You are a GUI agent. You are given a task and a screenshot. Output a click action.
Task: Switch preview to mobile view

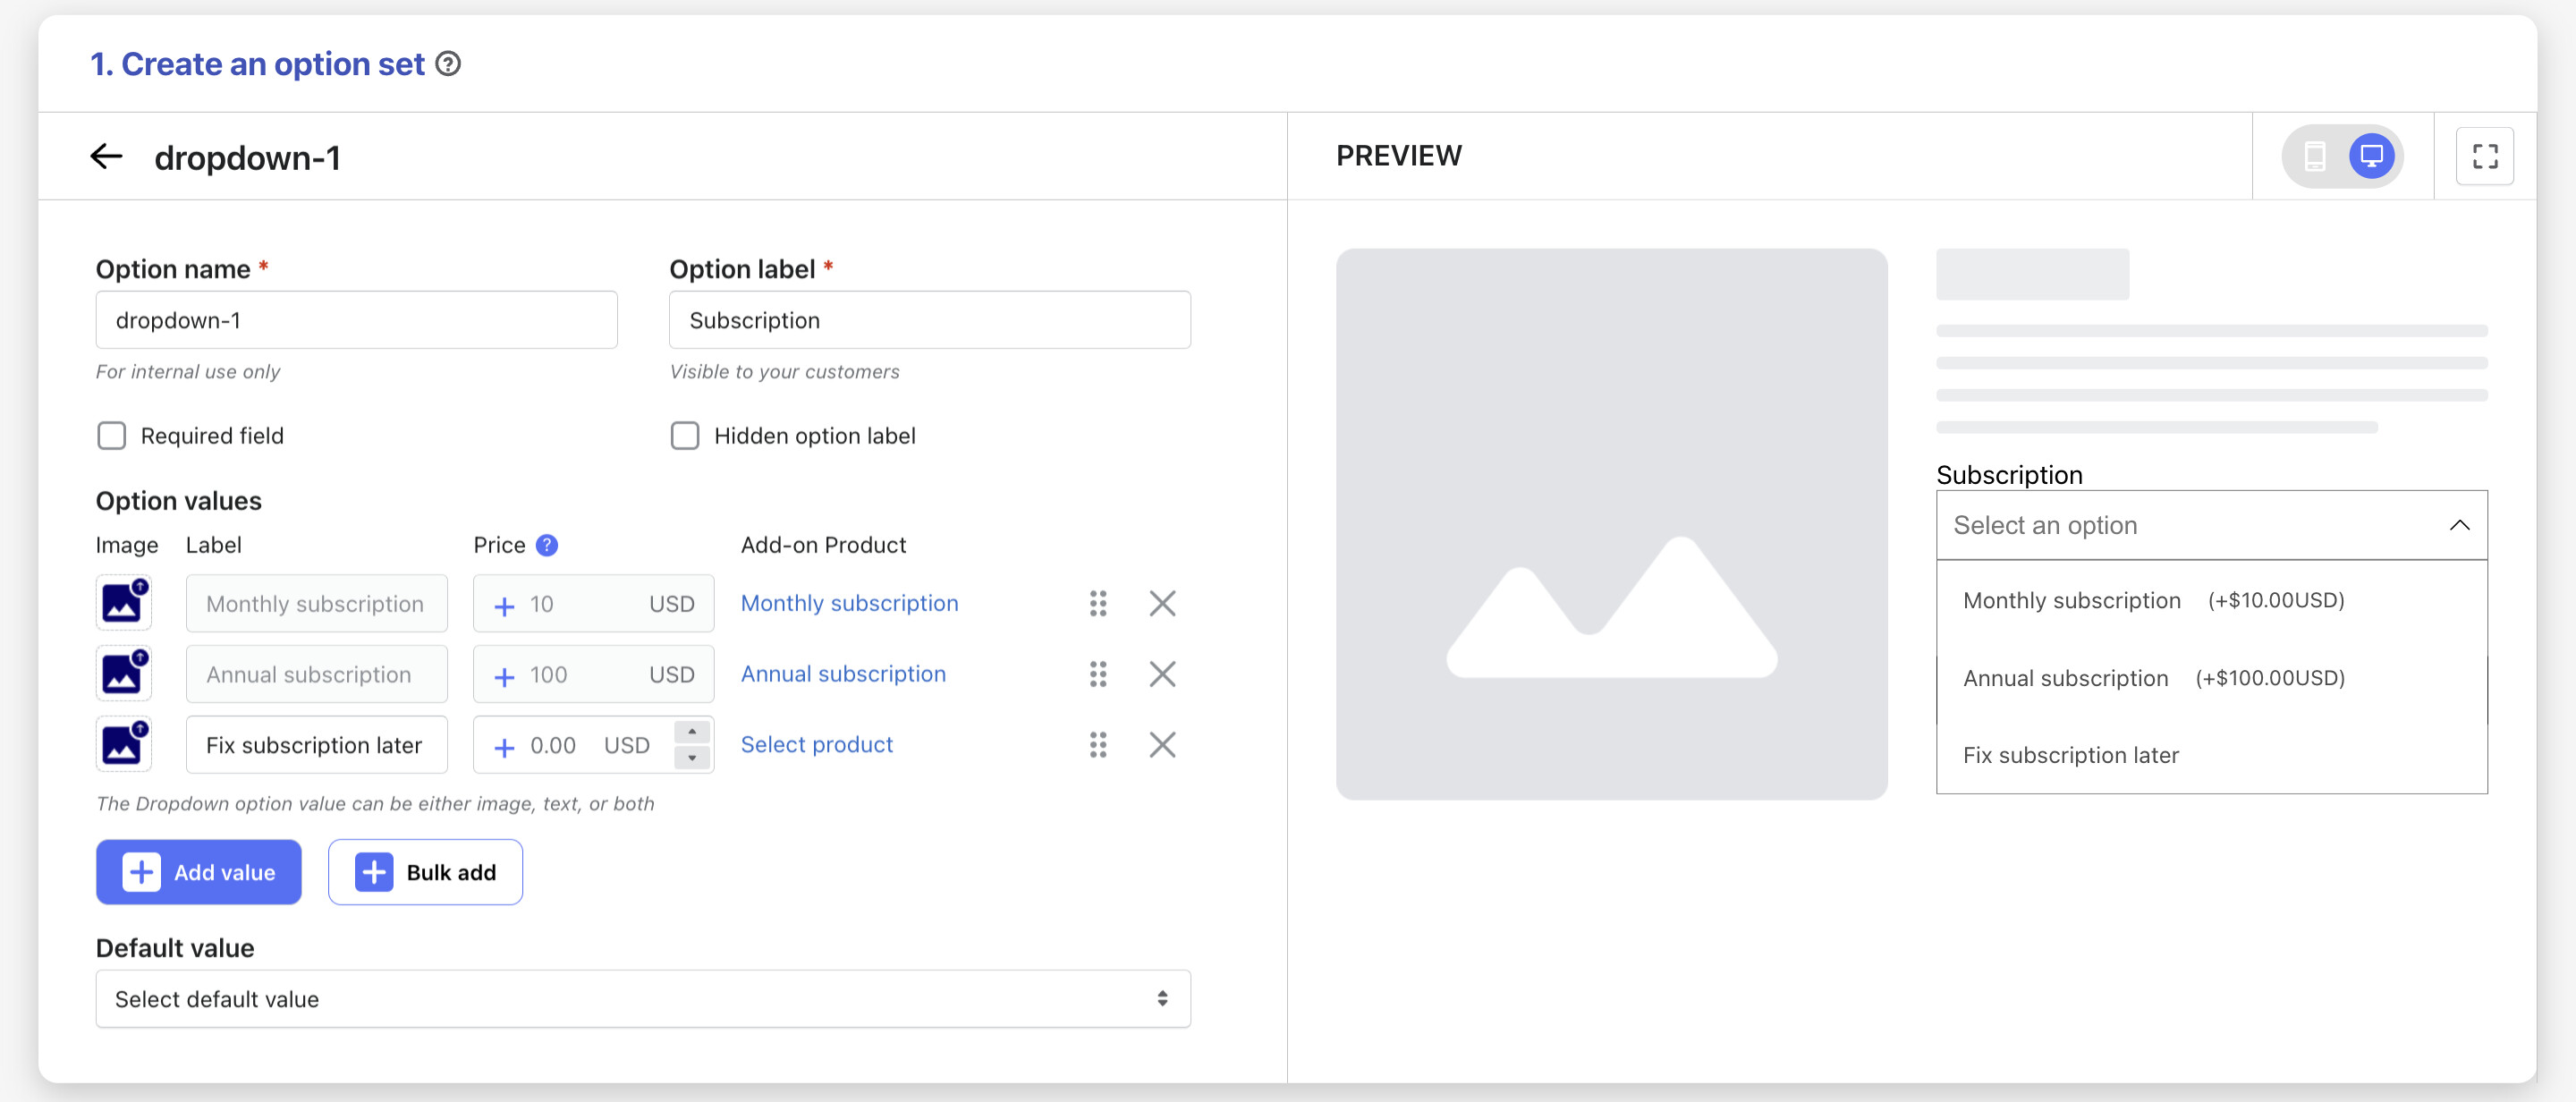click(2314, 156)
